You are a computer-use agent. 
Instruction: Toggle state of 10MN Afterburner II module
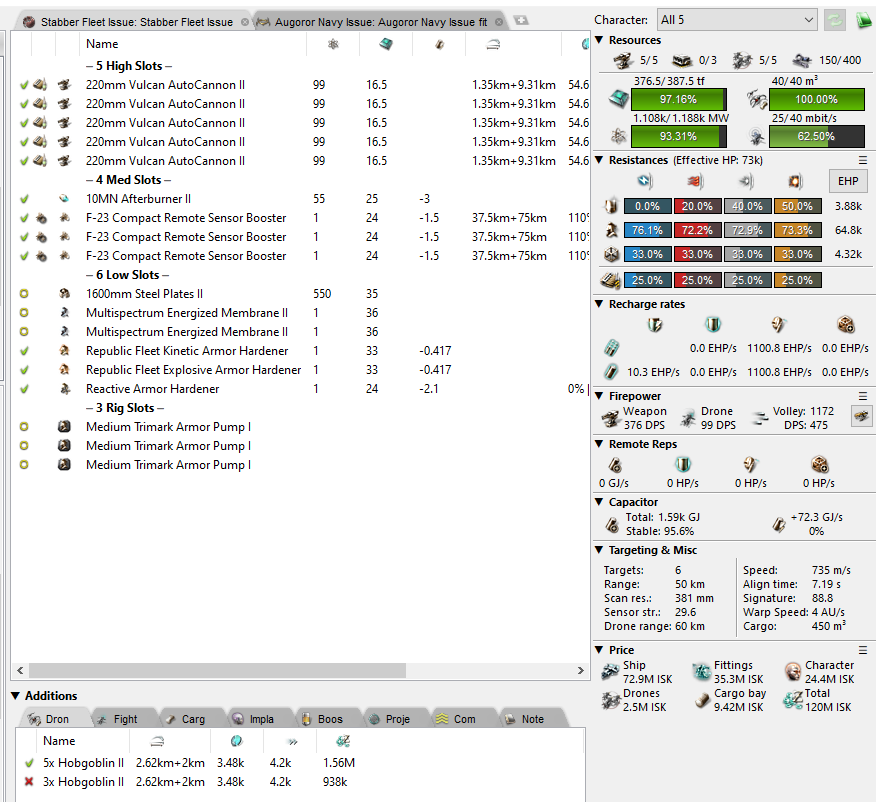click(24, 199)
